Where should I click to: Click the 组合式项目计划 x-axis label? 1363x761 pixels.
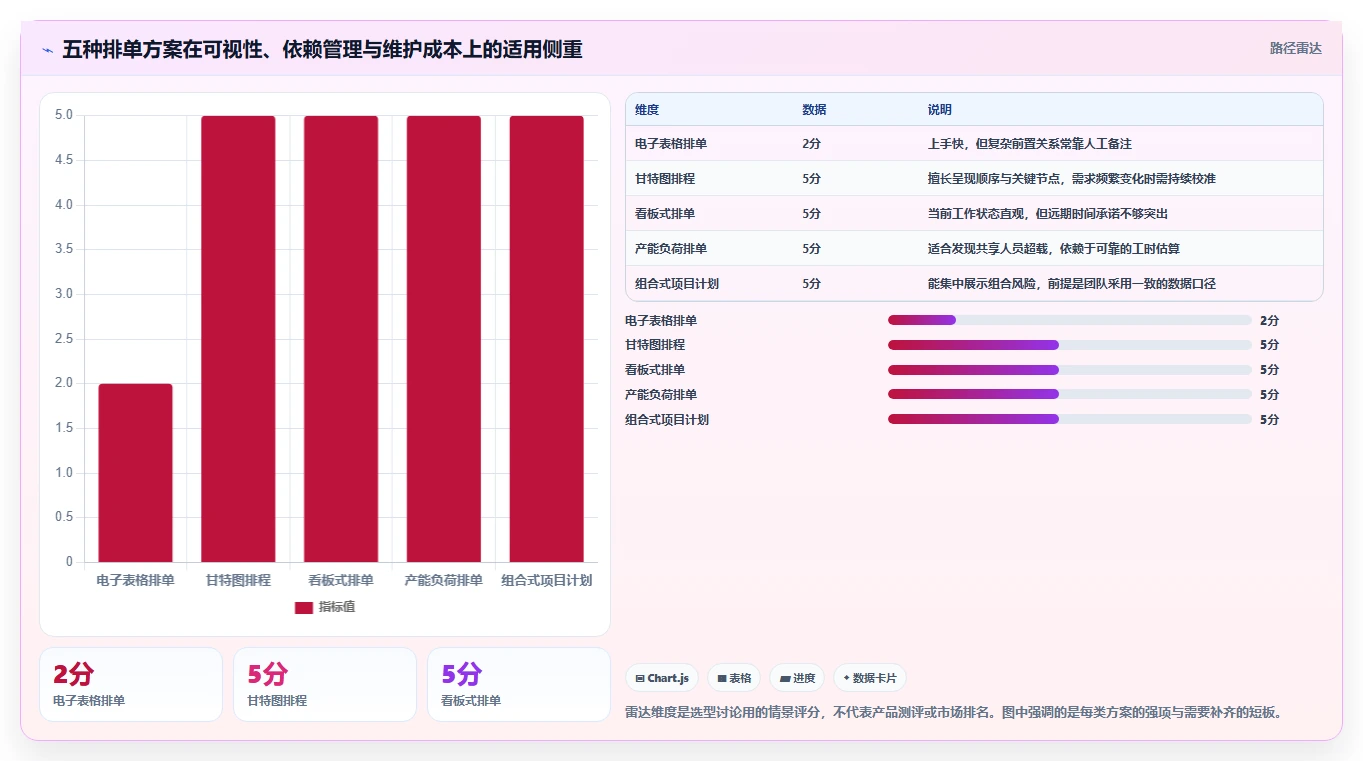(x=547, y=580)
